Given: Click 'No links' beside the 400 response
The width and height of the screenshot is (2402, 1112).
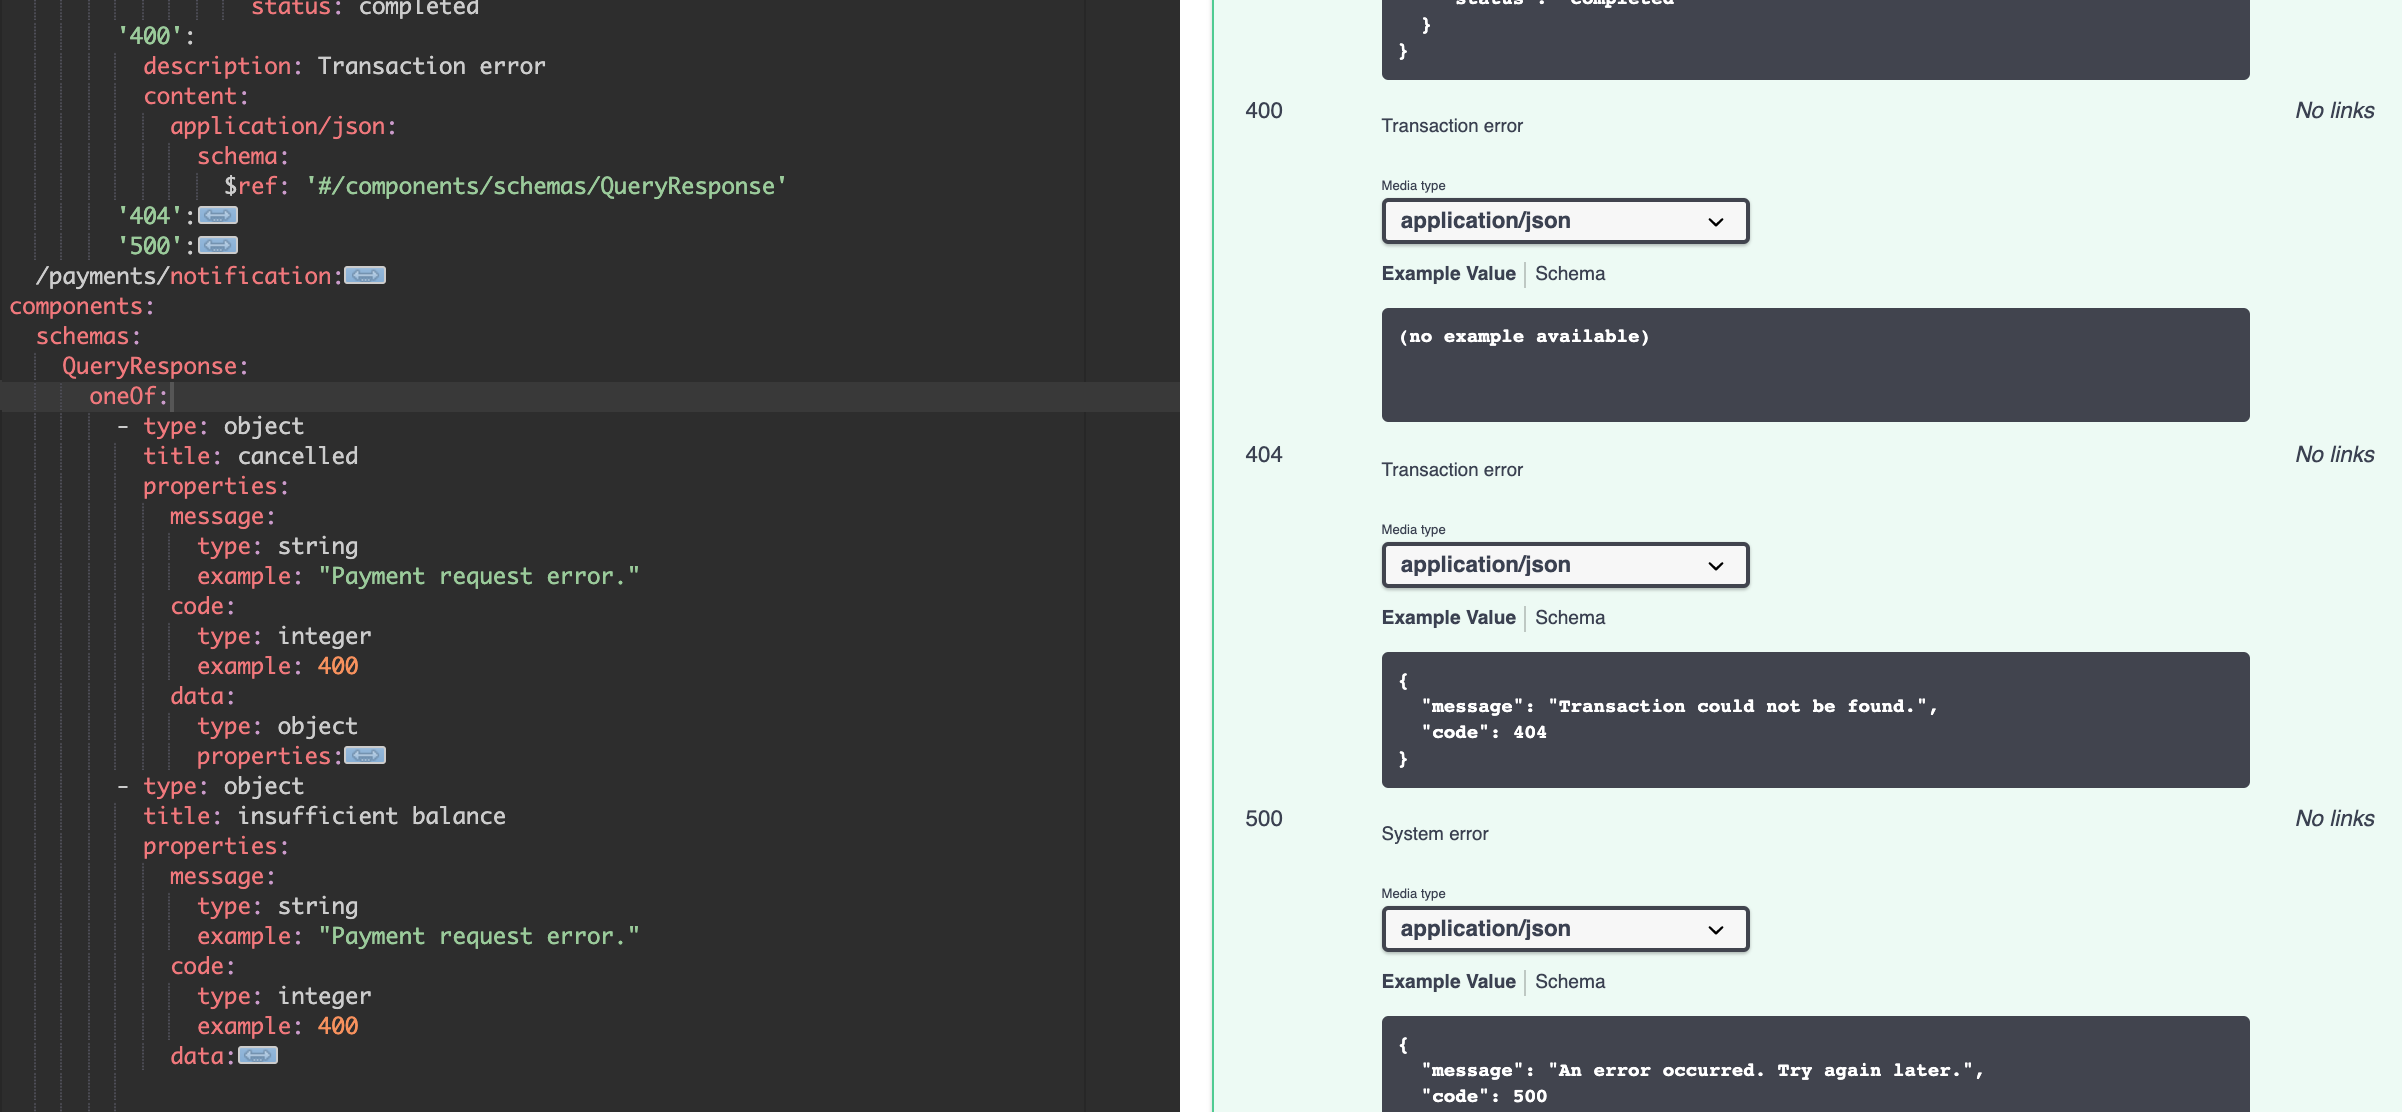Looking at the screenshot, I should pyautogui.click(x=2336, y=110).
